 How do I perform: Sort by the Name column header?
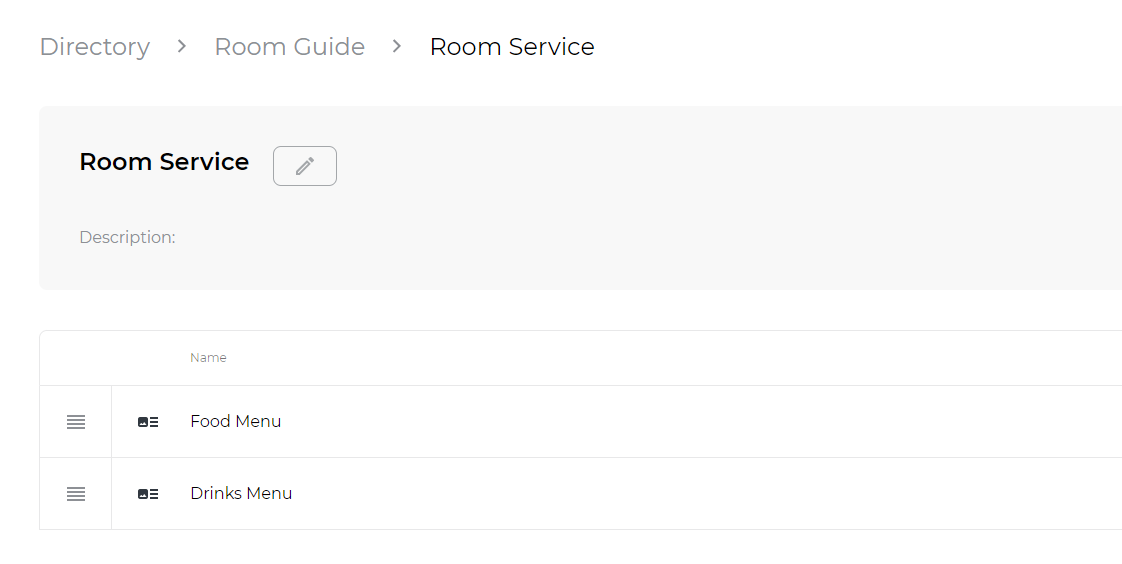(208, 358)
